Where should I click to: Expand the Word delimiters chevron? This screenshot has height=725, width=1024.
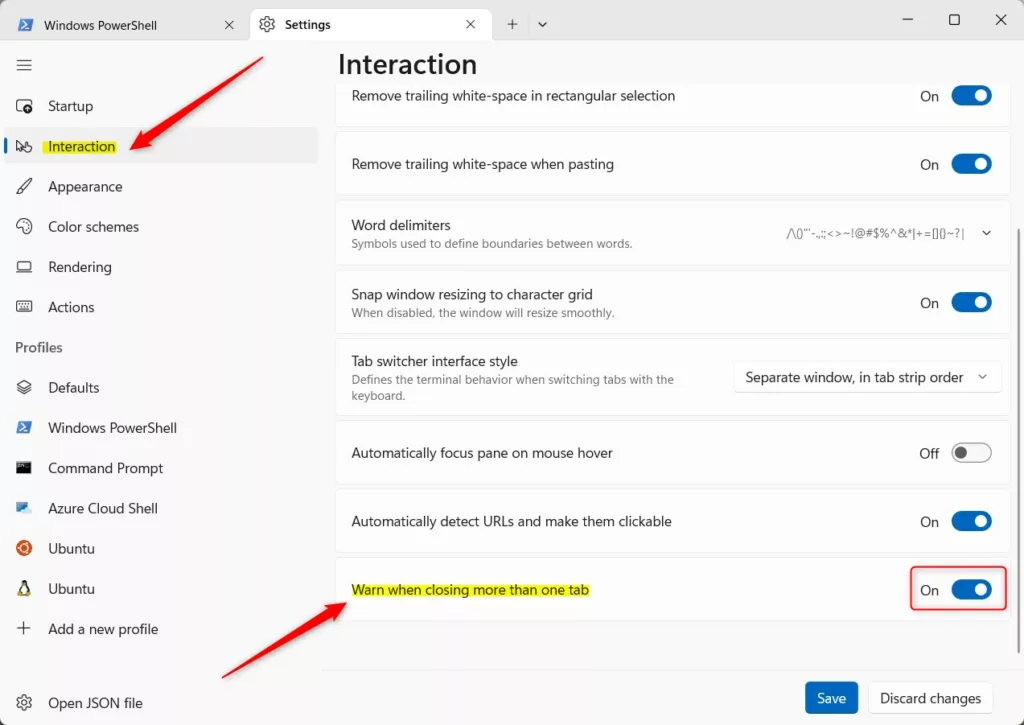pyautogui.click(x=986, y=233)
